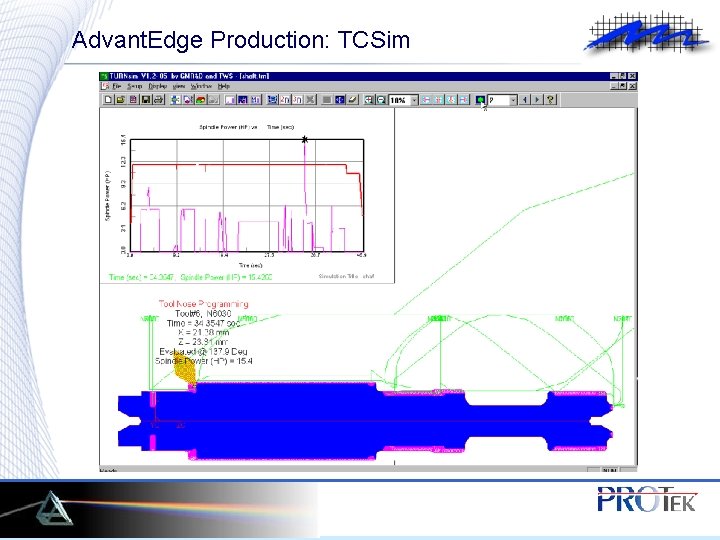Click the 'Tool Nose Programming' red label
Image resolution: width=720 pixels, height=540 pixels.
point(203,304)
